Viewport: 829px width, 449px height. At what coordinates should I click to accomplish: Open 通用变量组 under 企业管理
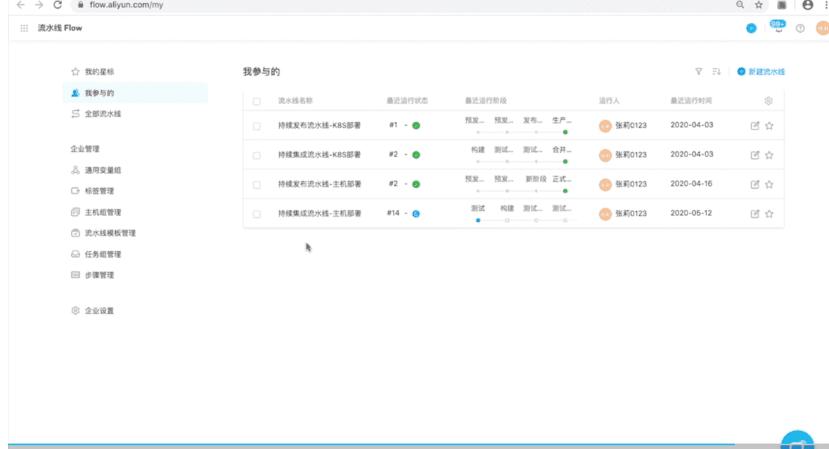pos(103,170)
